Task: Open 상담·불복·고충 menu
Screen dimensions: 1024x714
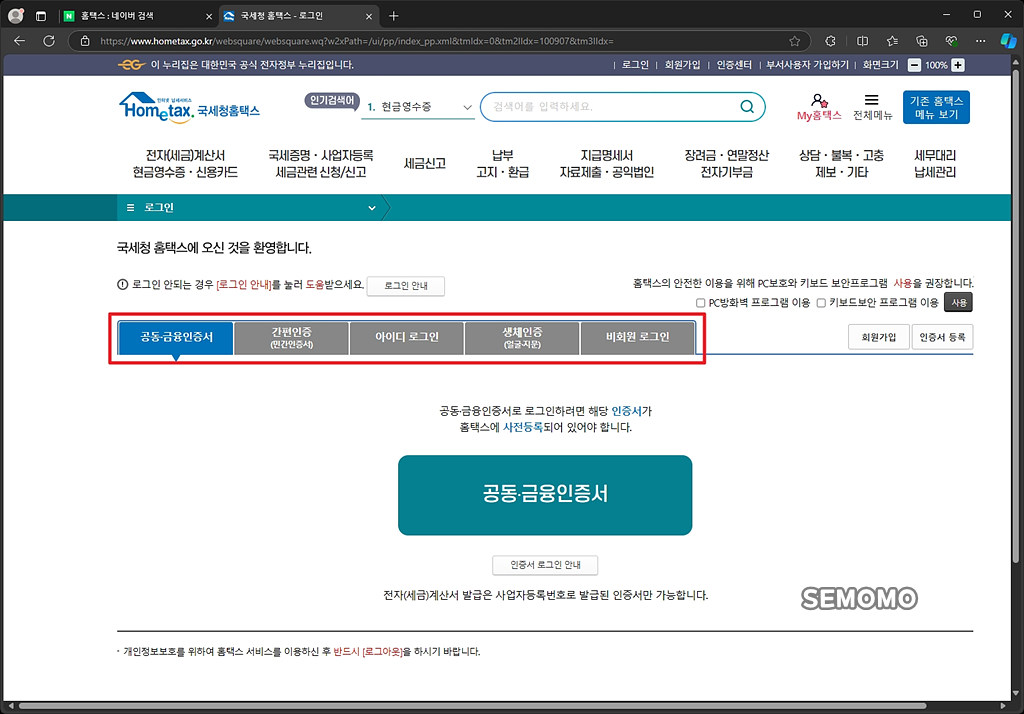Action: point(841,163)
